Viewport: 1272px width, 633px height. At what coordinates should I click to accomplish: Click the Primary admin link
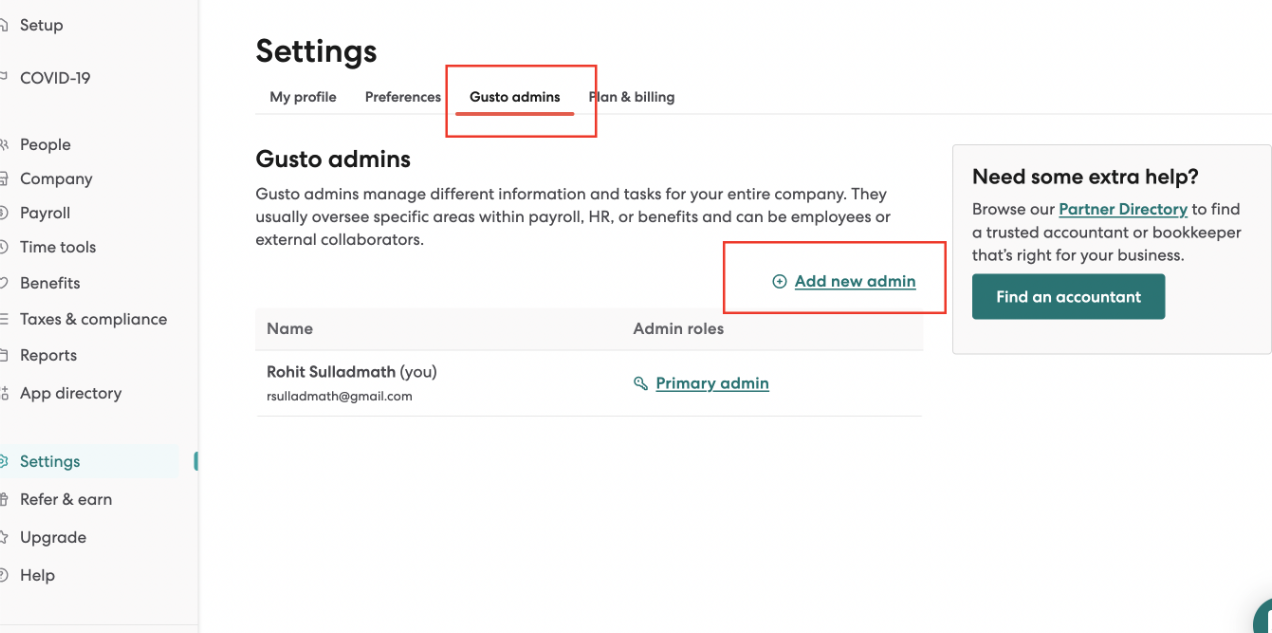[712, 383]
